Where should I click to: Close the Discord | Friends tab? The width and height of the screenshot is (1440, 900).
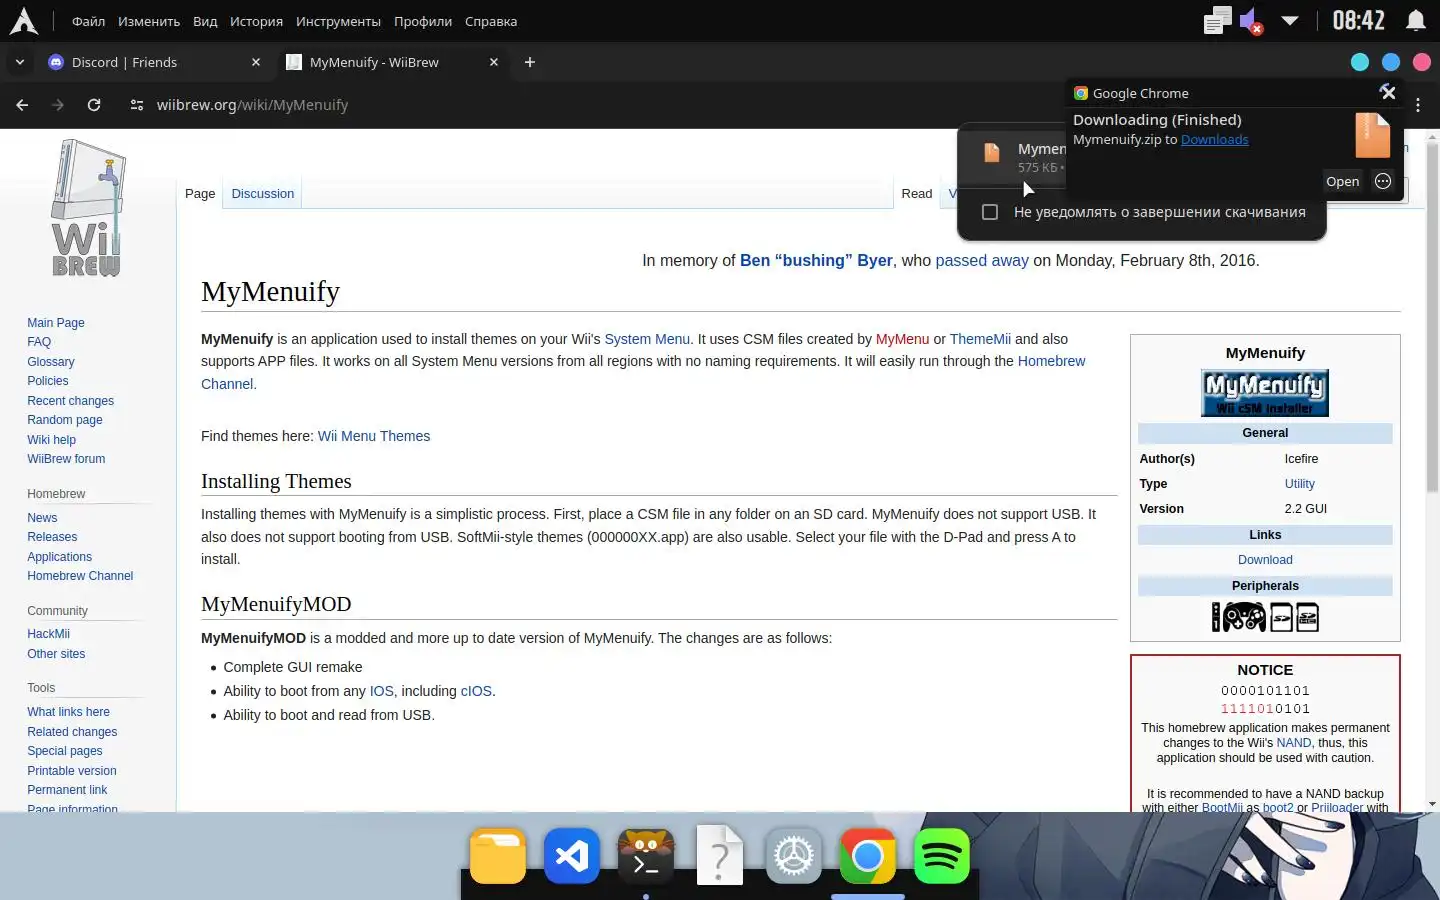click(x=256, y=62)
